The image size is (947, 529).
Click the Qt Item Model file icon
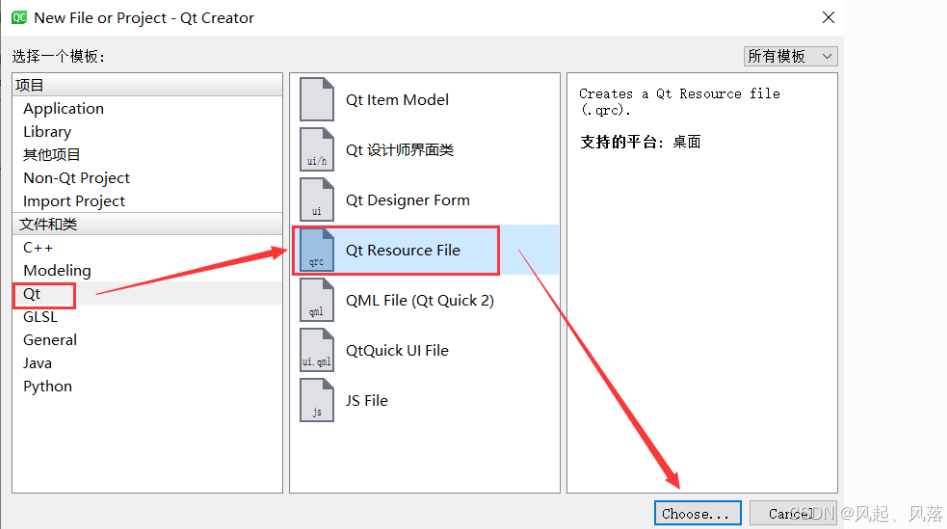(x=316, y=100)
